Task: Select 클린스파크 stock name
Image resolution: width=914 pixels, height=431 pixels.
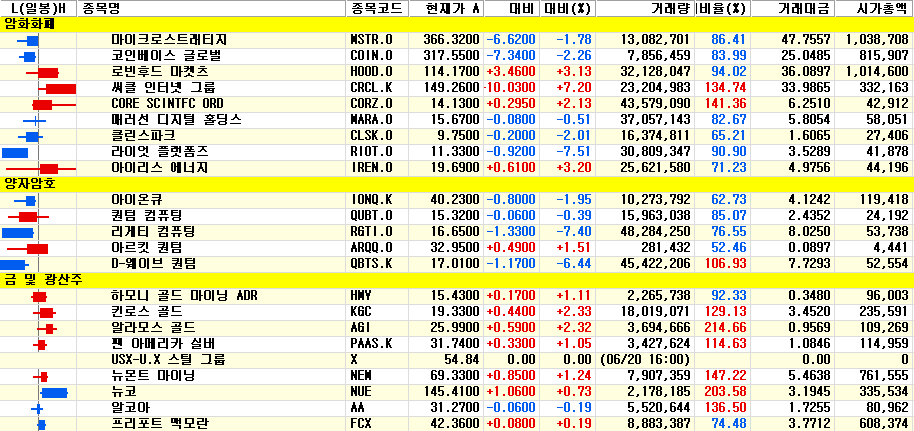Action: [143, 136]
